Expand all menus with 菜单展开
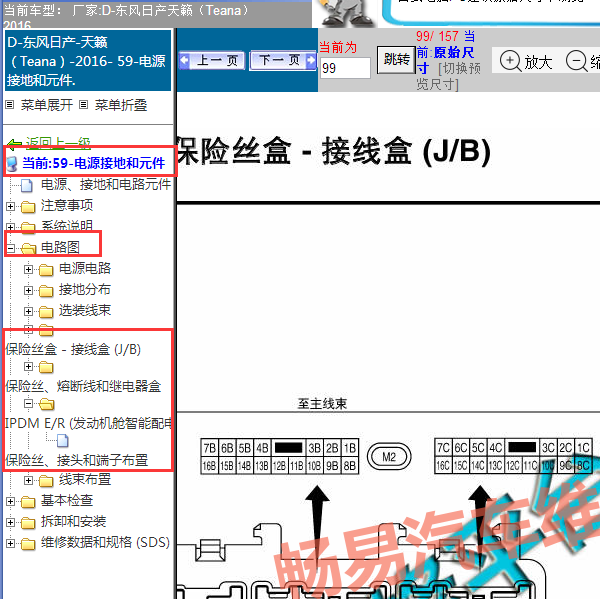The image size is (600, 599). [x=47, y=105]
